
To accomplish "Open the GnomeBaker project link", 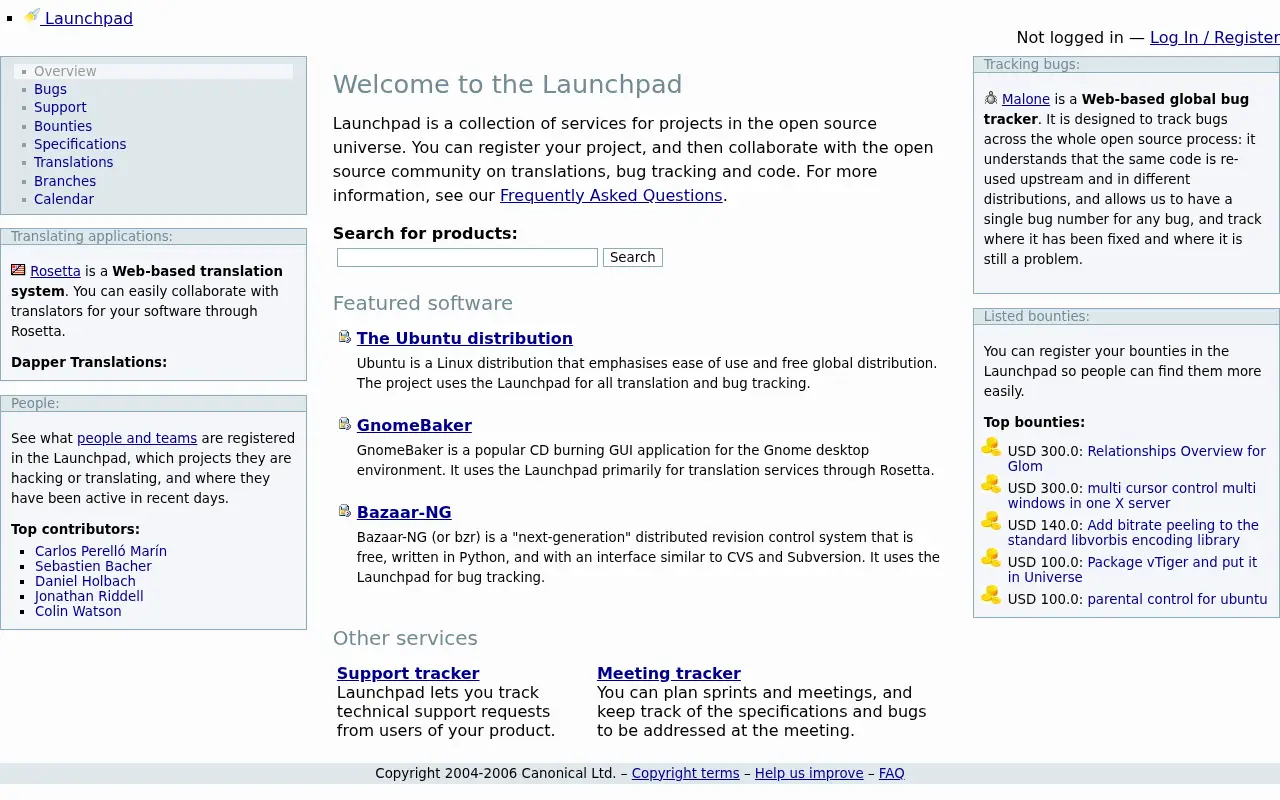I will tap(414, 425).
